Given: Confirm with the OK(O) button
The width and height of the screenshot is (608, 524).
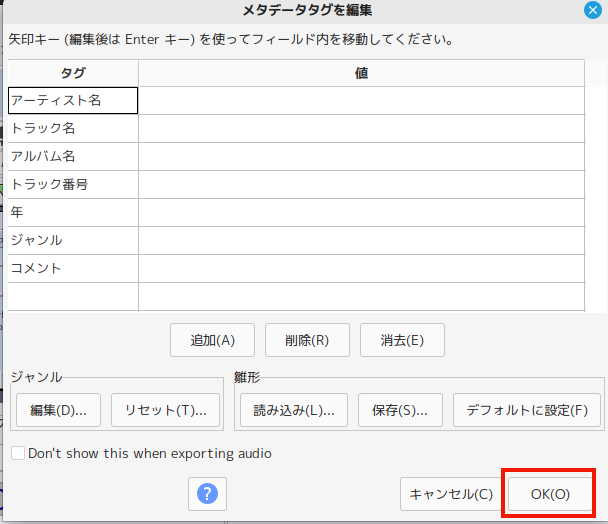Looking at the screenshot, I should click(550, 494).
